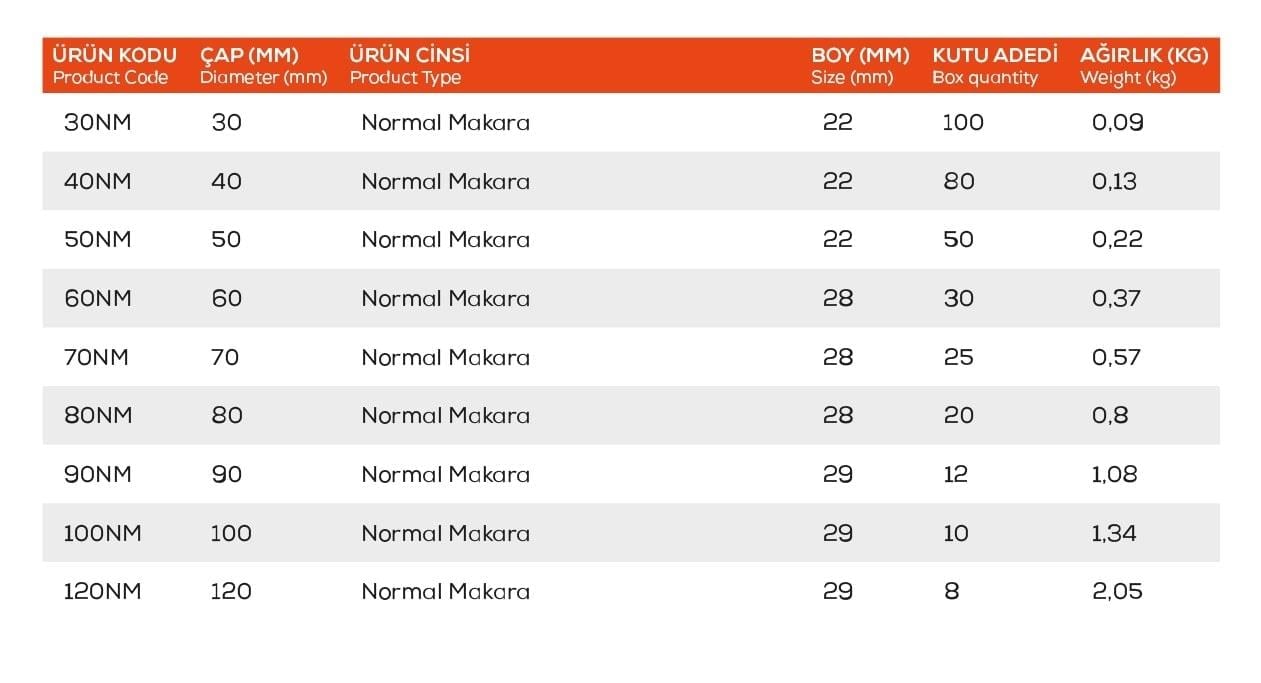Click the ÜRÜN KODU column header
1261x683 pixels.
[x=114, y=65]
